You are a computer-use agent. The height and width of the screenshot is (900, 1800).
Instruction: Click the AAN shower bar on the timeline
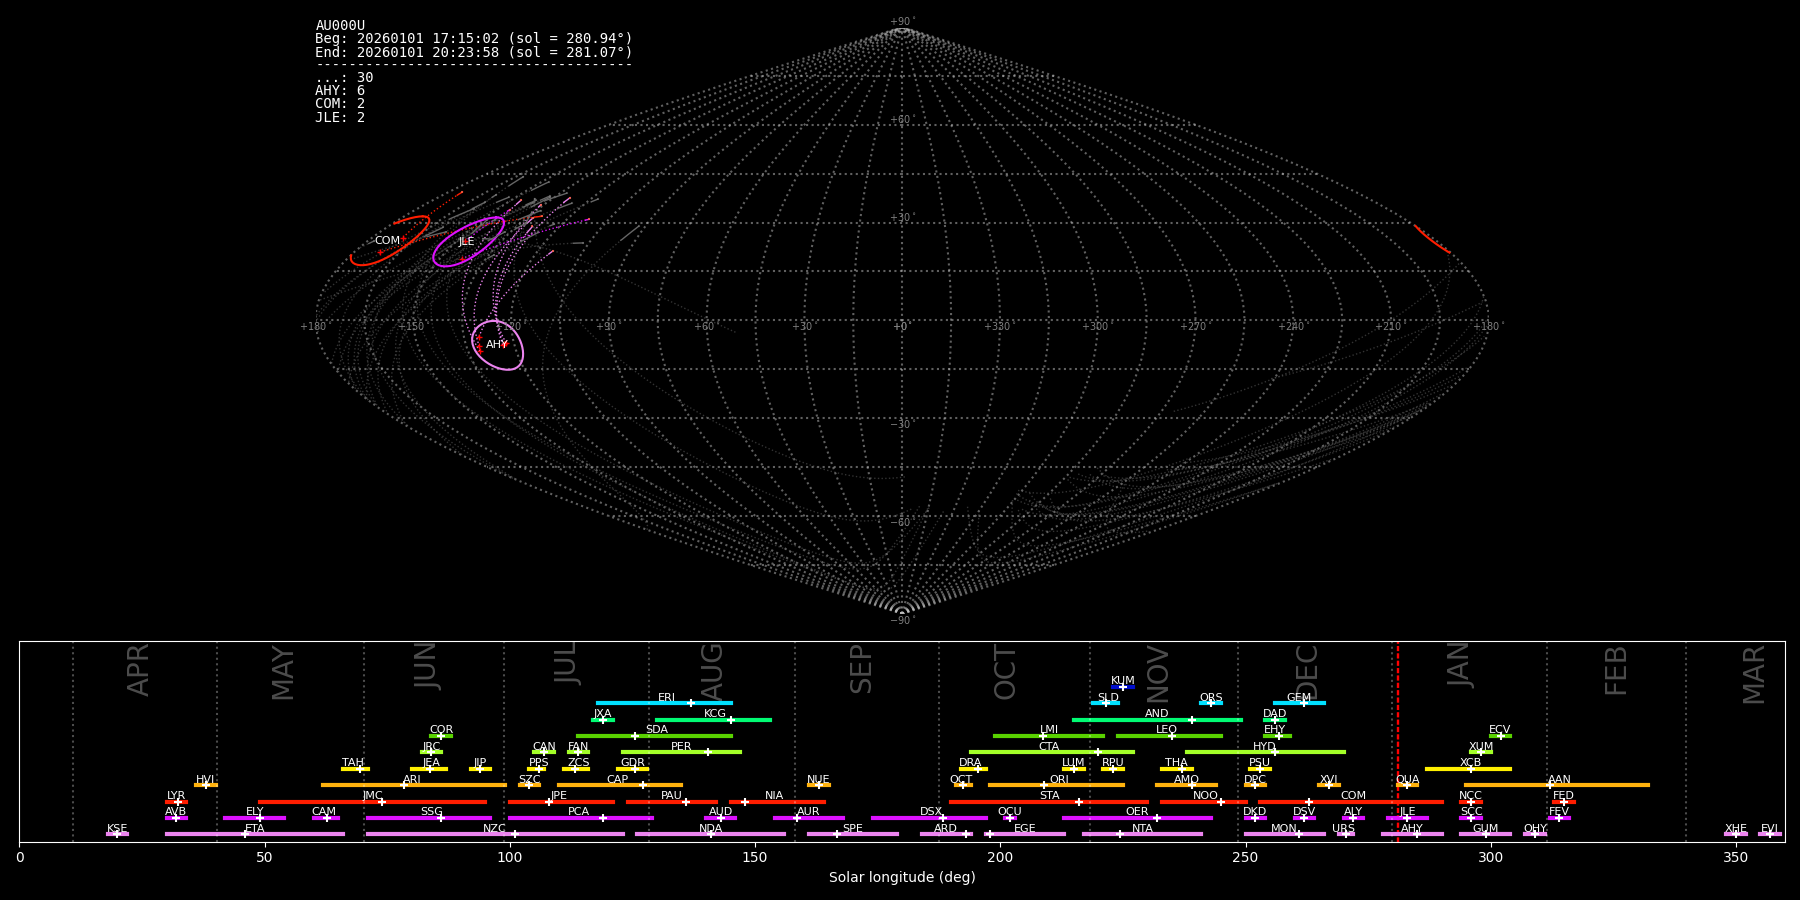[1557, 785]
